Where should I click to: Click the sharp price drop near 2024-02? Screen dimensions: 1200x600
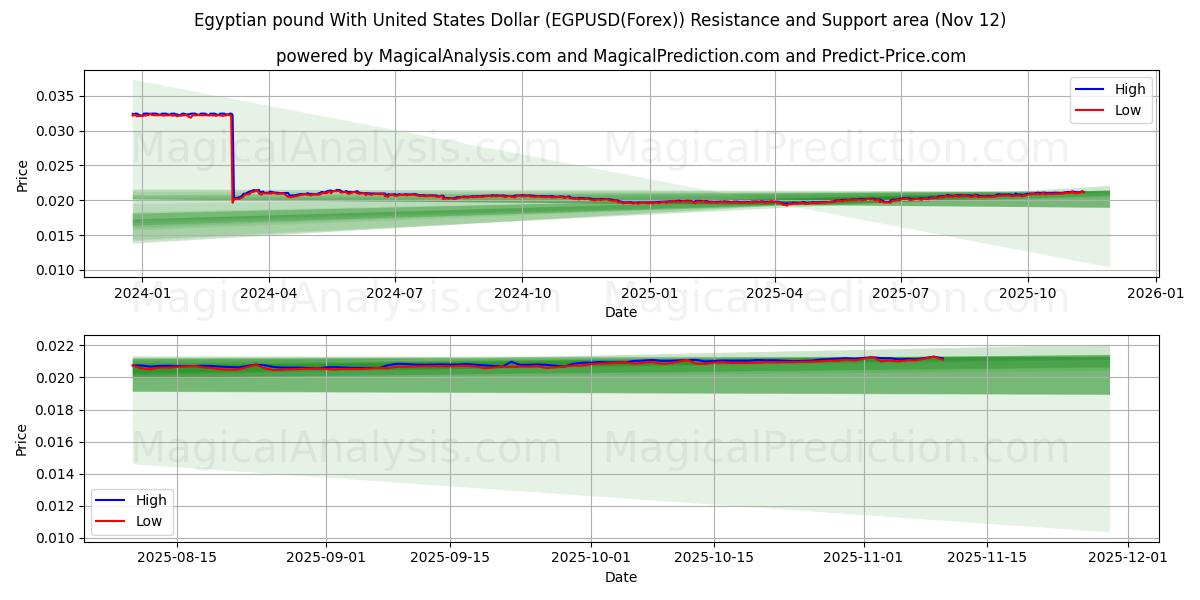pyautogui.click(x=233, y=160)
